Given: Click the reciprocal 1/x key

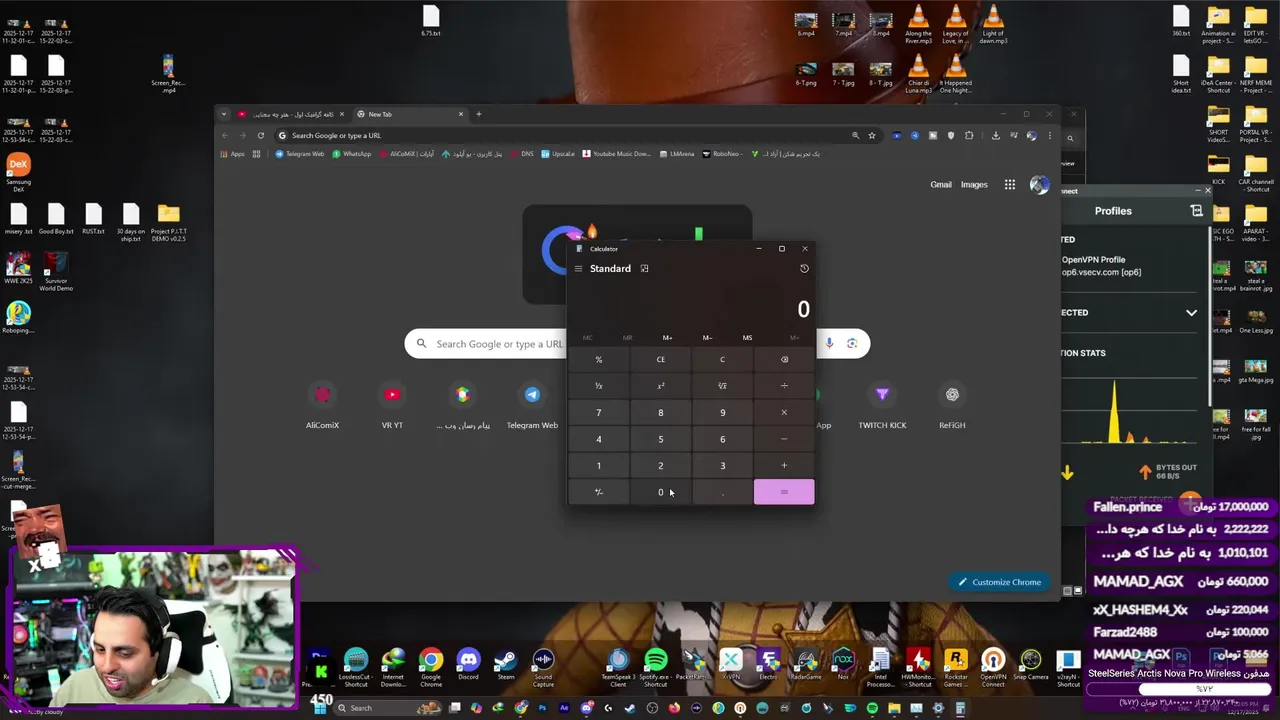Looking at the screenshot, I should 599,386.
